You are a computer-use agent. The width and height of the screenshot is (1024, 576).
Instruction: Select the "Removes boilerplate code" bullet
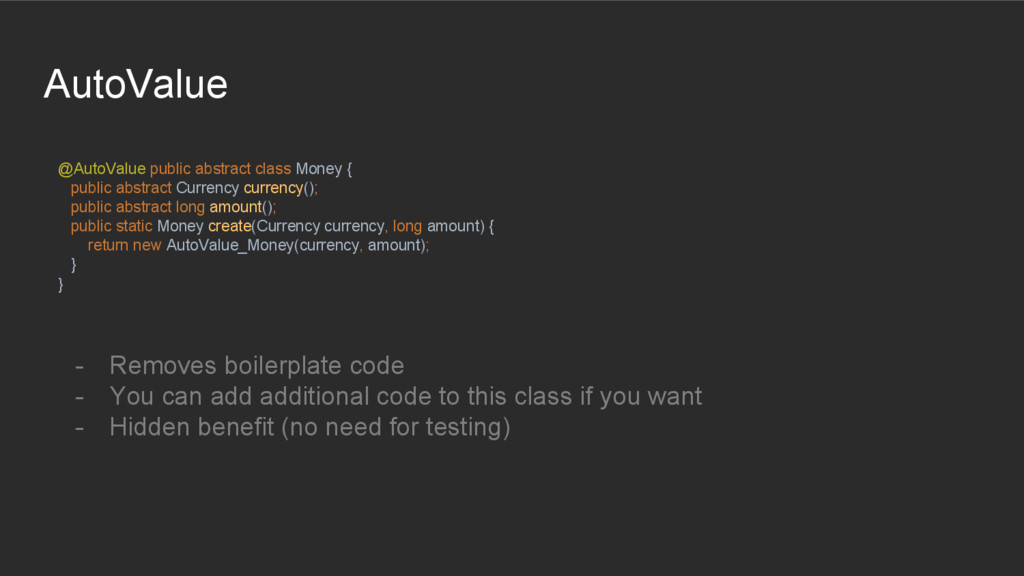coord(256,365)
